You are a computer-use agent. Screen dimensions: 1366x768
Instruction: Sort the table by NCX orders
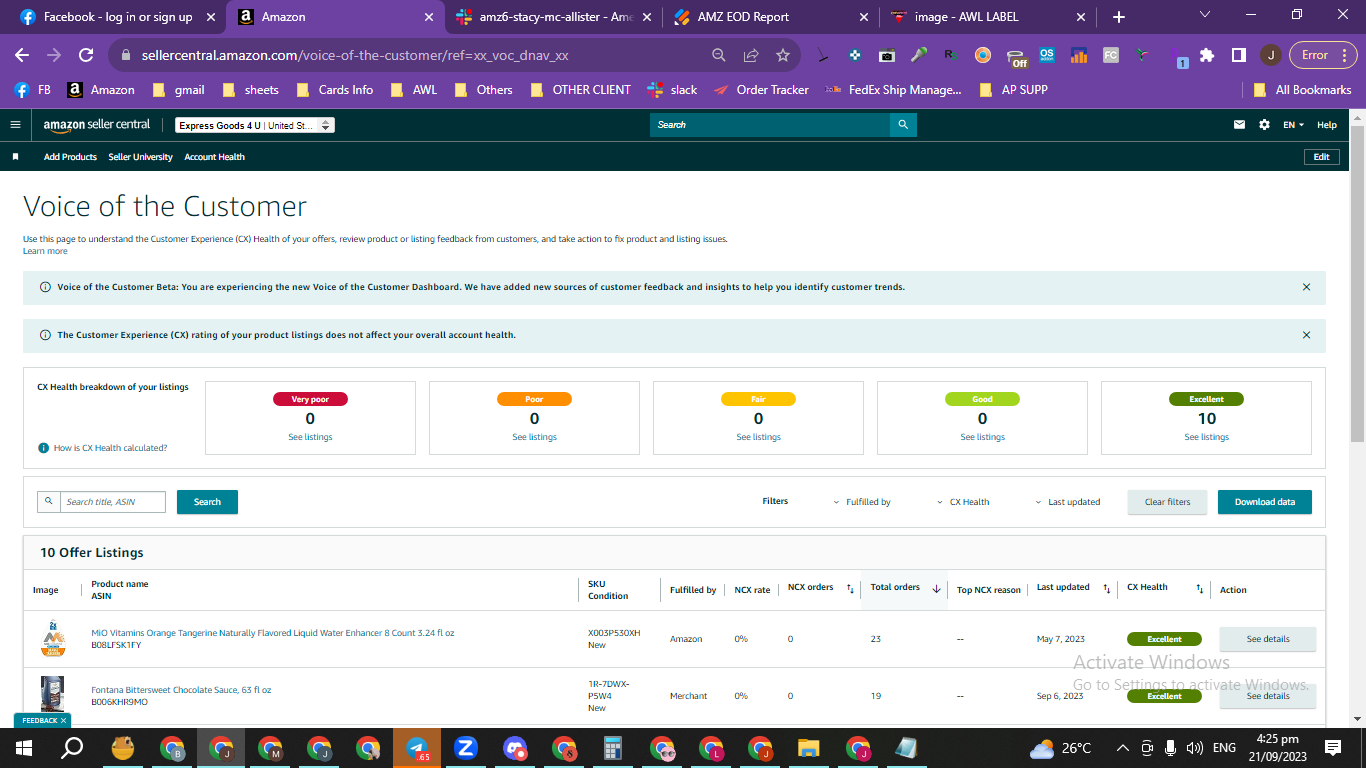850,589
